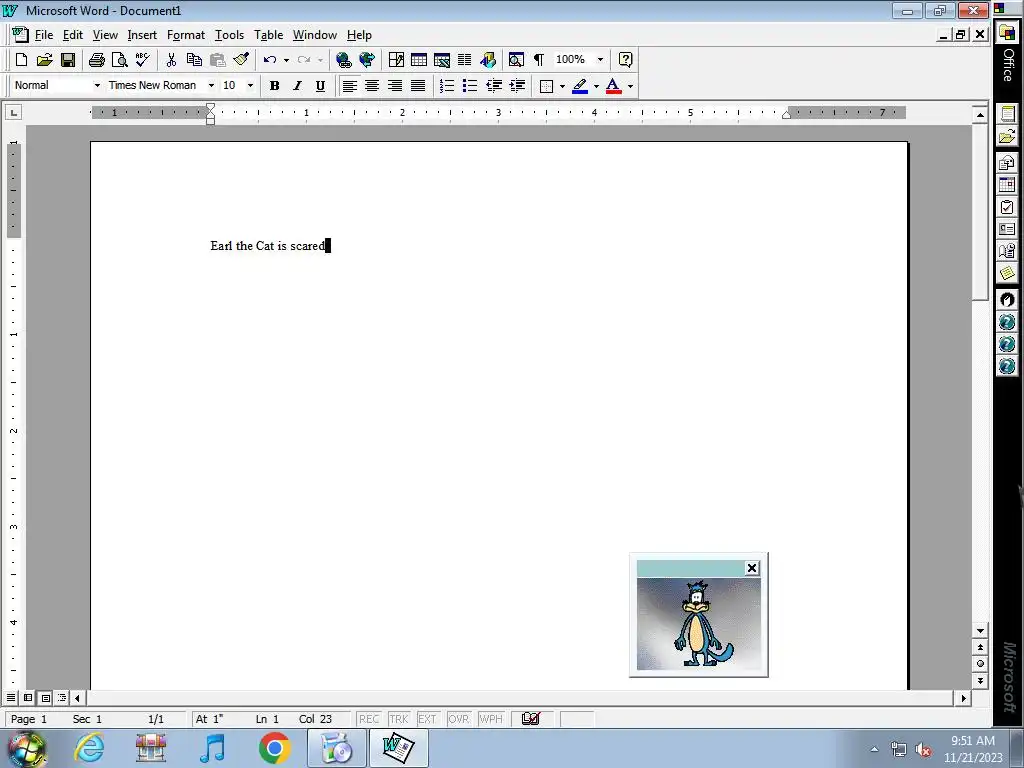Open the File menu
The height and width of the screenshot is (768, 1024).
44,35
